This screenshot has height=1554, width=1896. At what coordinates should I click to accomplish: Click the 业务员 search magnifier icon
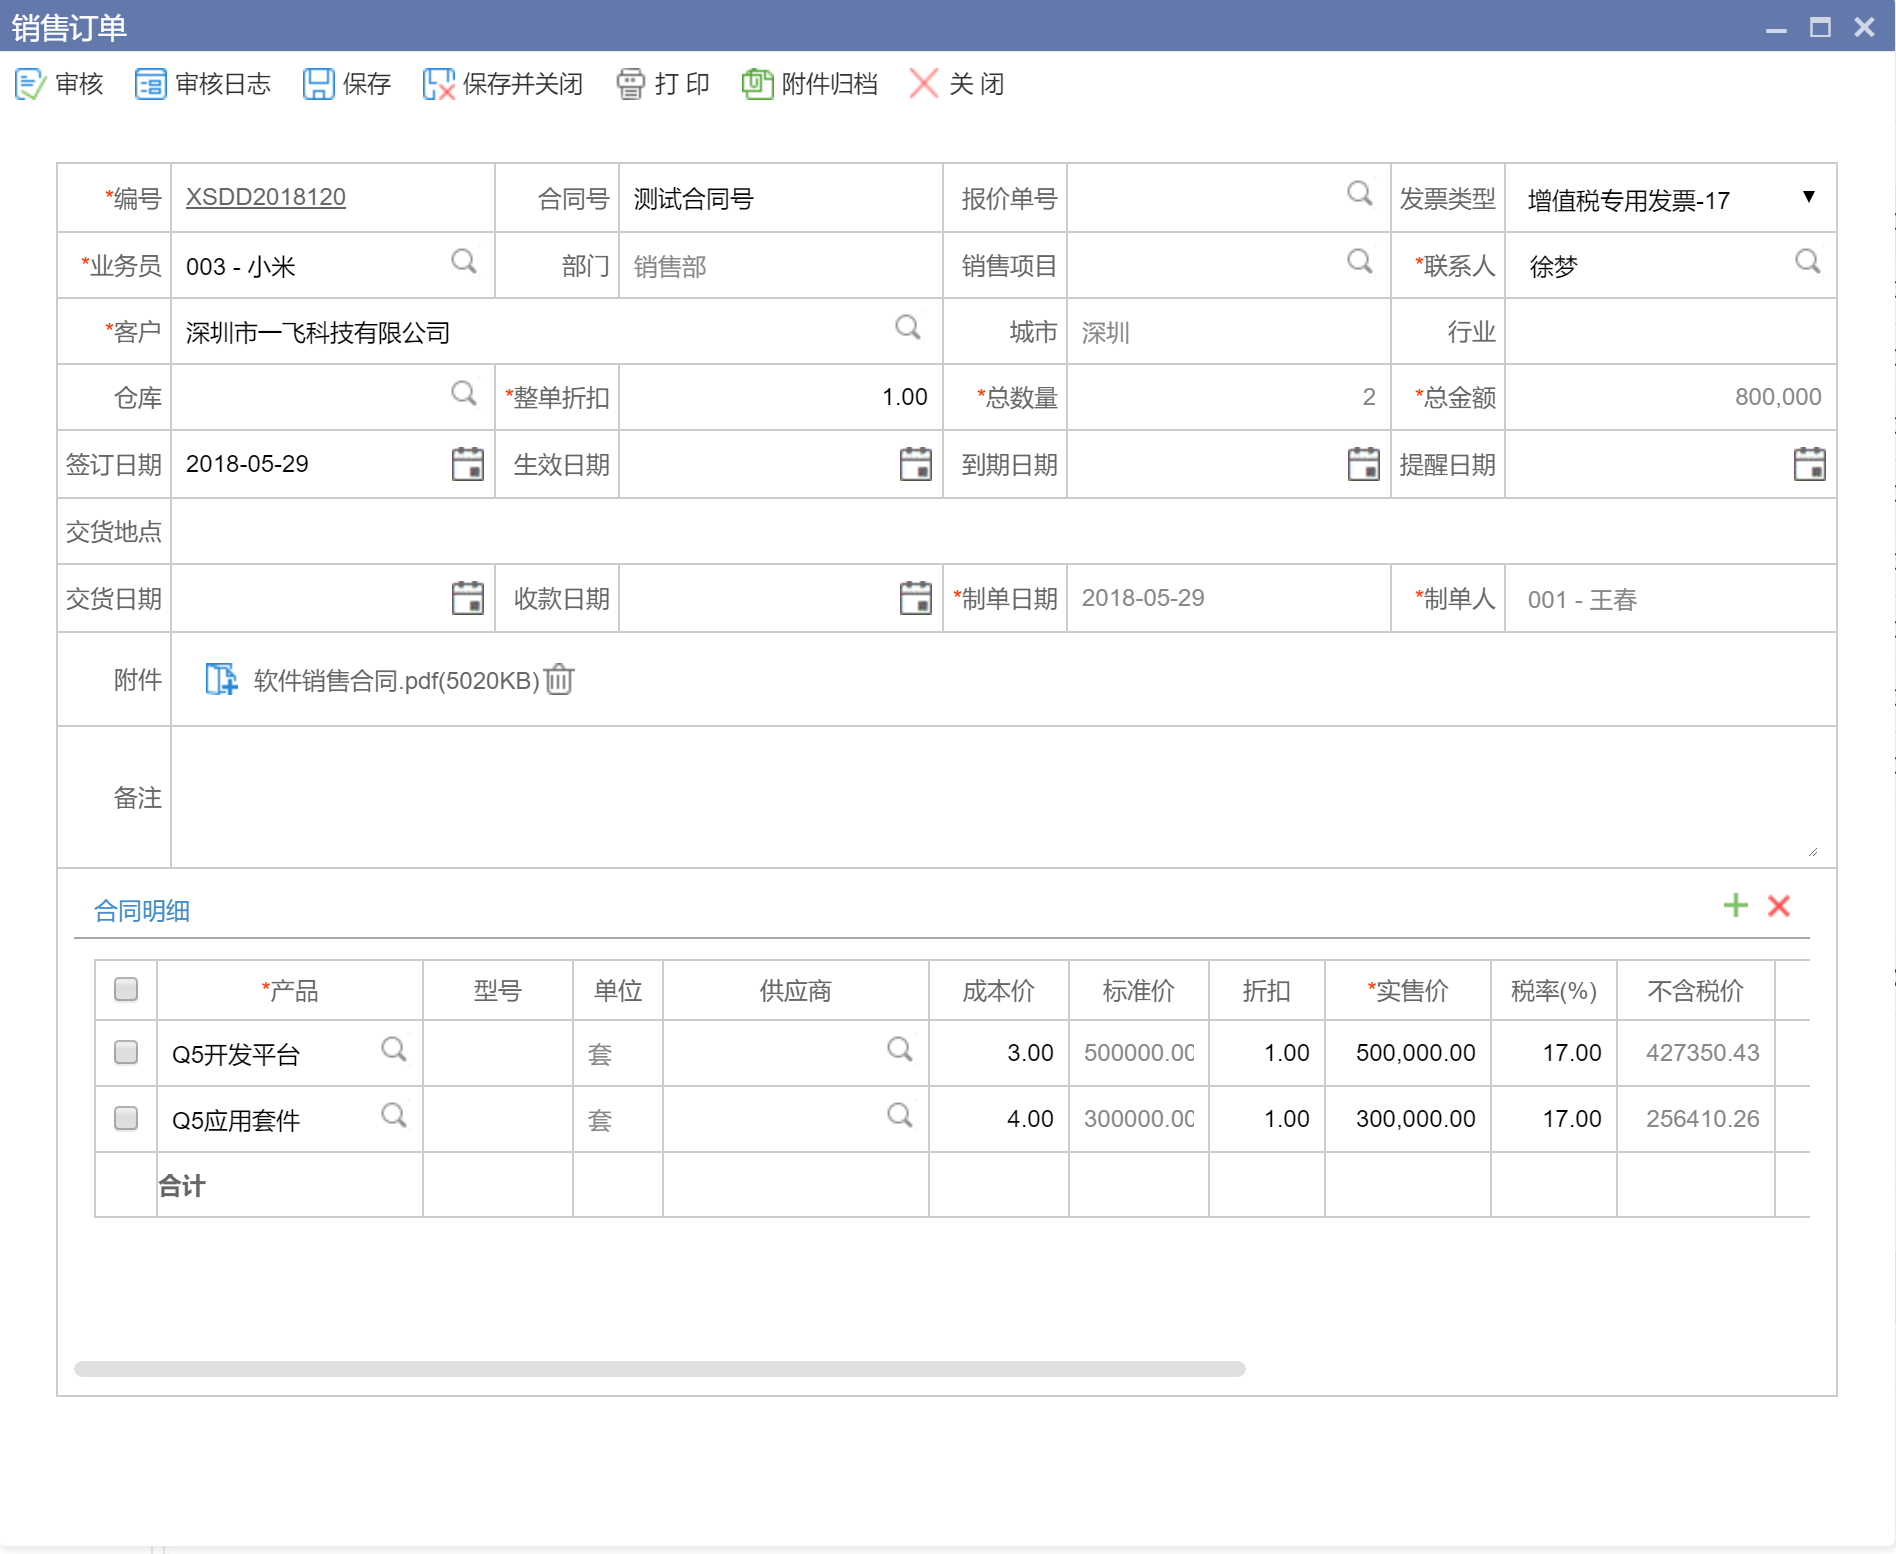pyautogui.click(x=463, y=261)
